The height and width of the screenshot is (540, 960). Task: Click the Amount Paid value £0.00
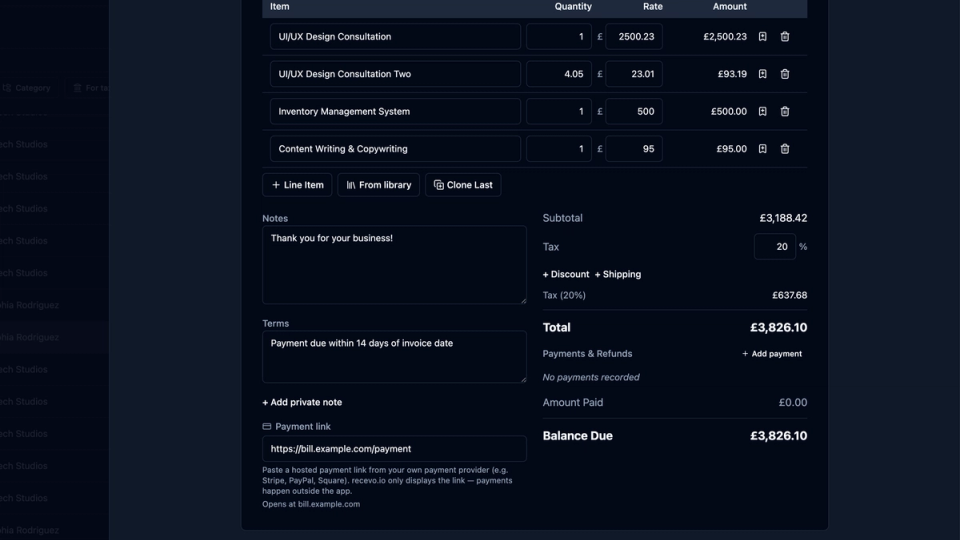(x=793, y=402)
